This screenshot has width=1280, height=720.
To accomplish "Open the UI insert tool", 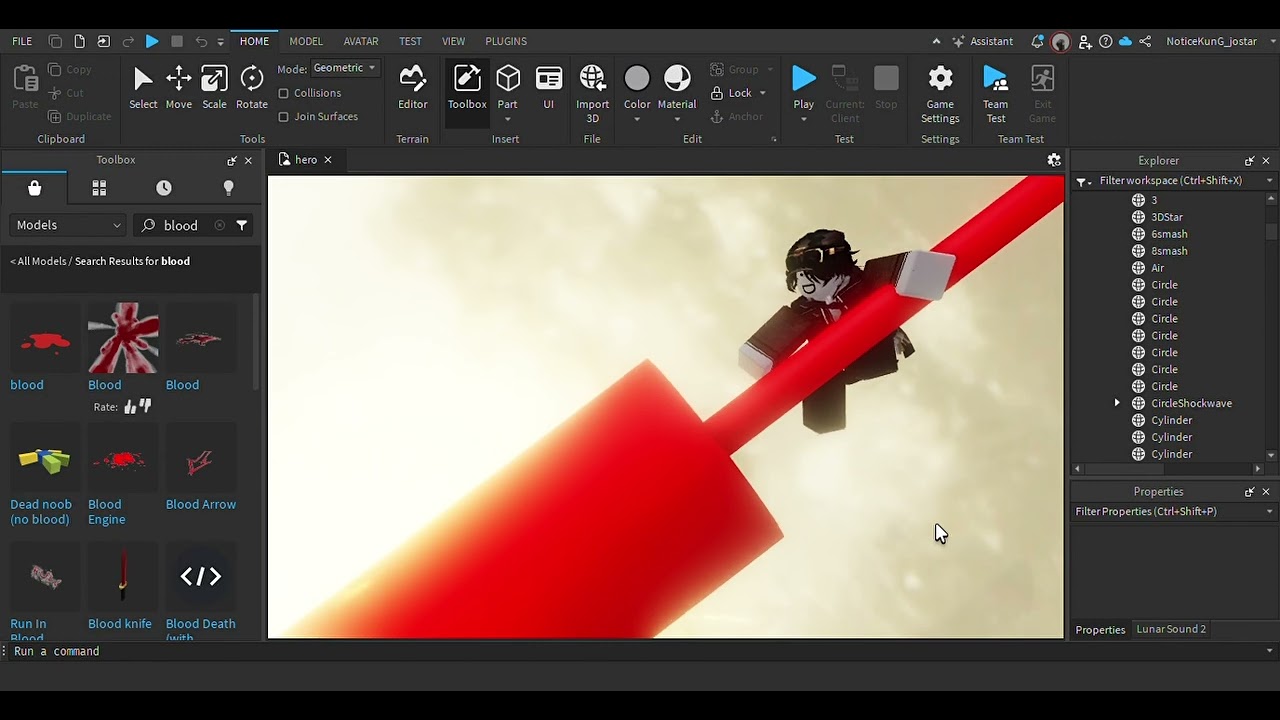I will click(549, 88).
